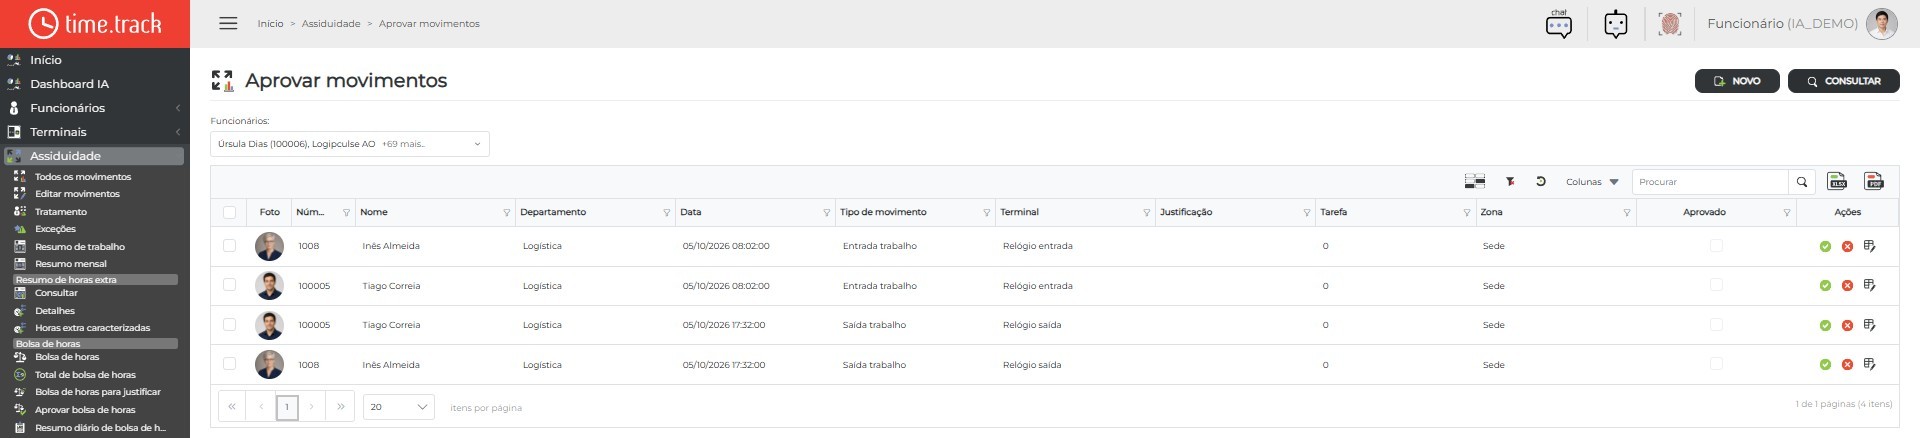This screenshot has width=1920, height=438.
Task: Reject Tiago Correia 08:02 entry
Action: tap(1847, 286)
